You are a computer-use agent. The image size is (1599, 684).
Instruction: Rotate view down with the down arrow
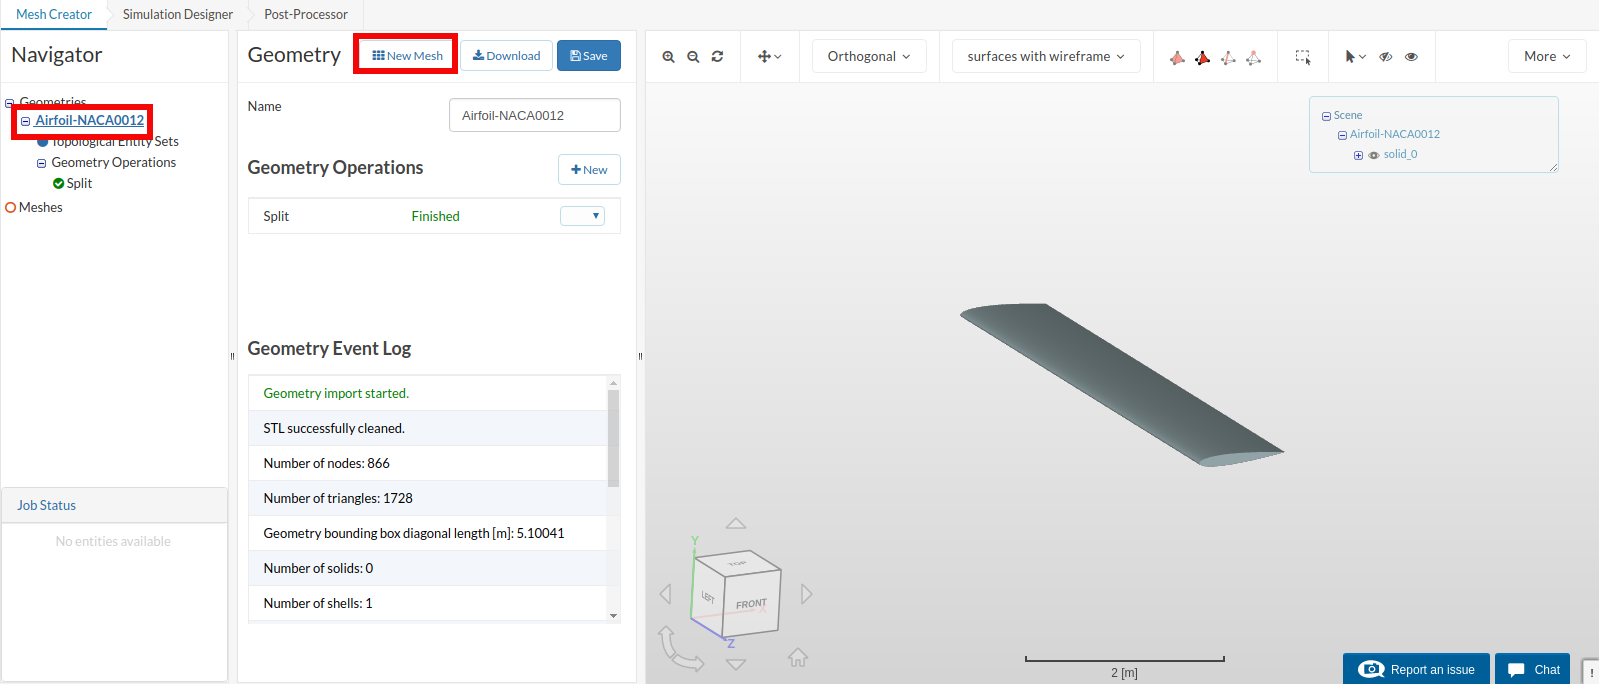tap(736, 664)
